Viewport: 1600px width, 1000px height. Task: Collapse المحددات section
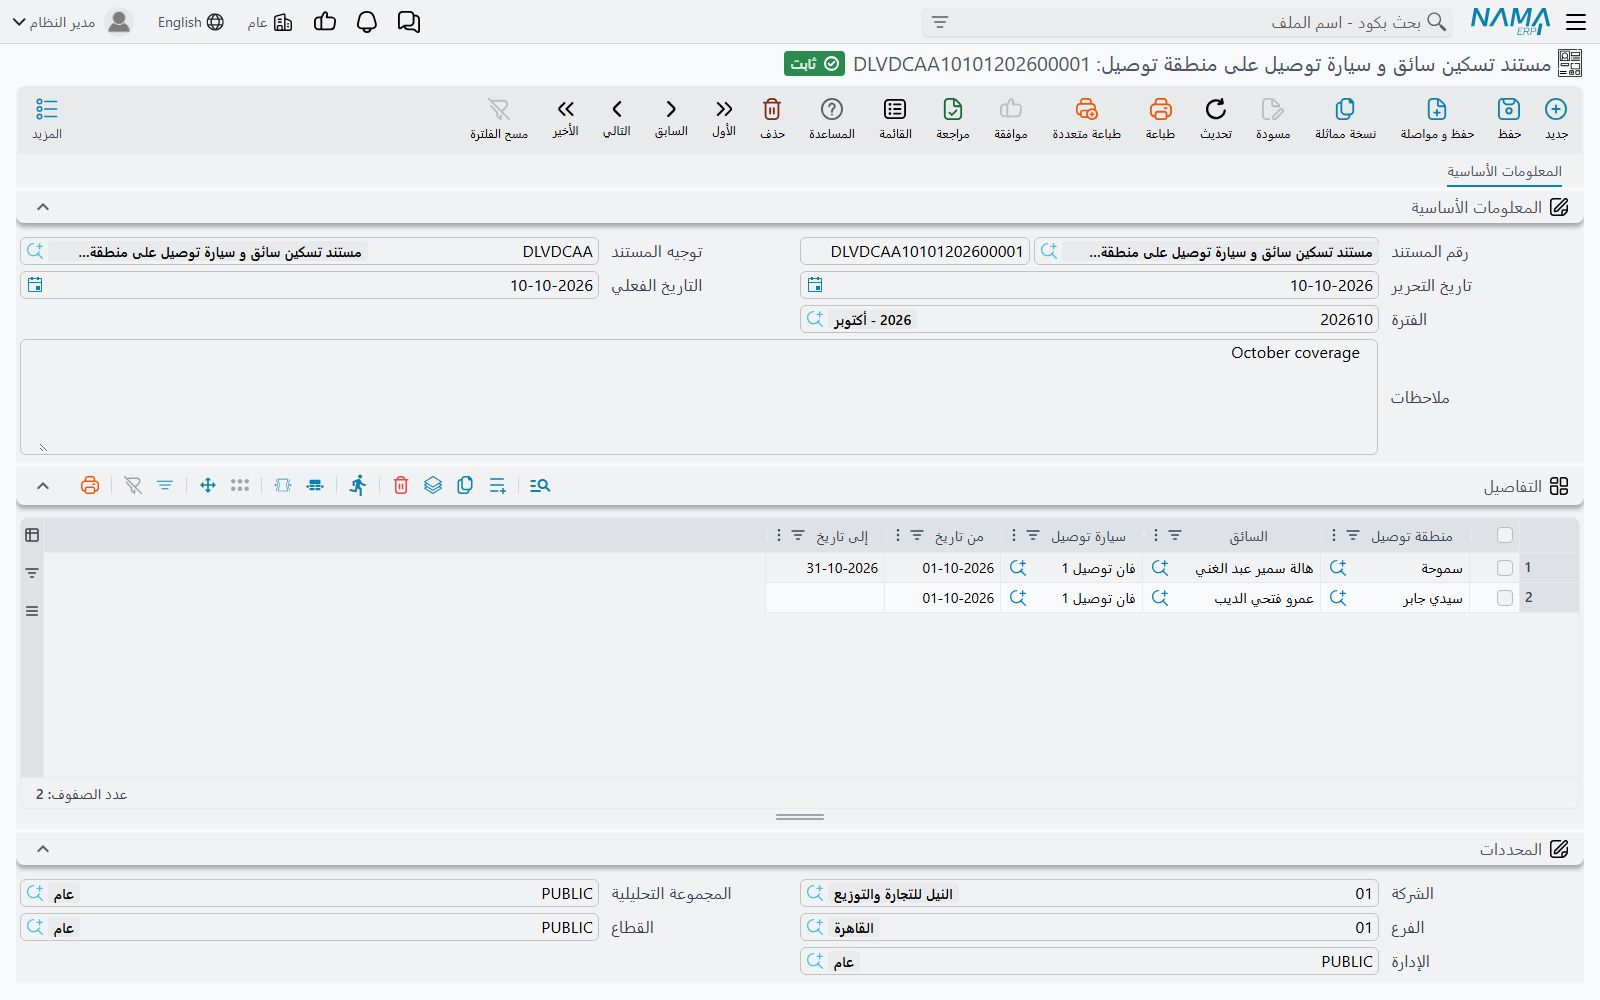click(x=43, y=849)
